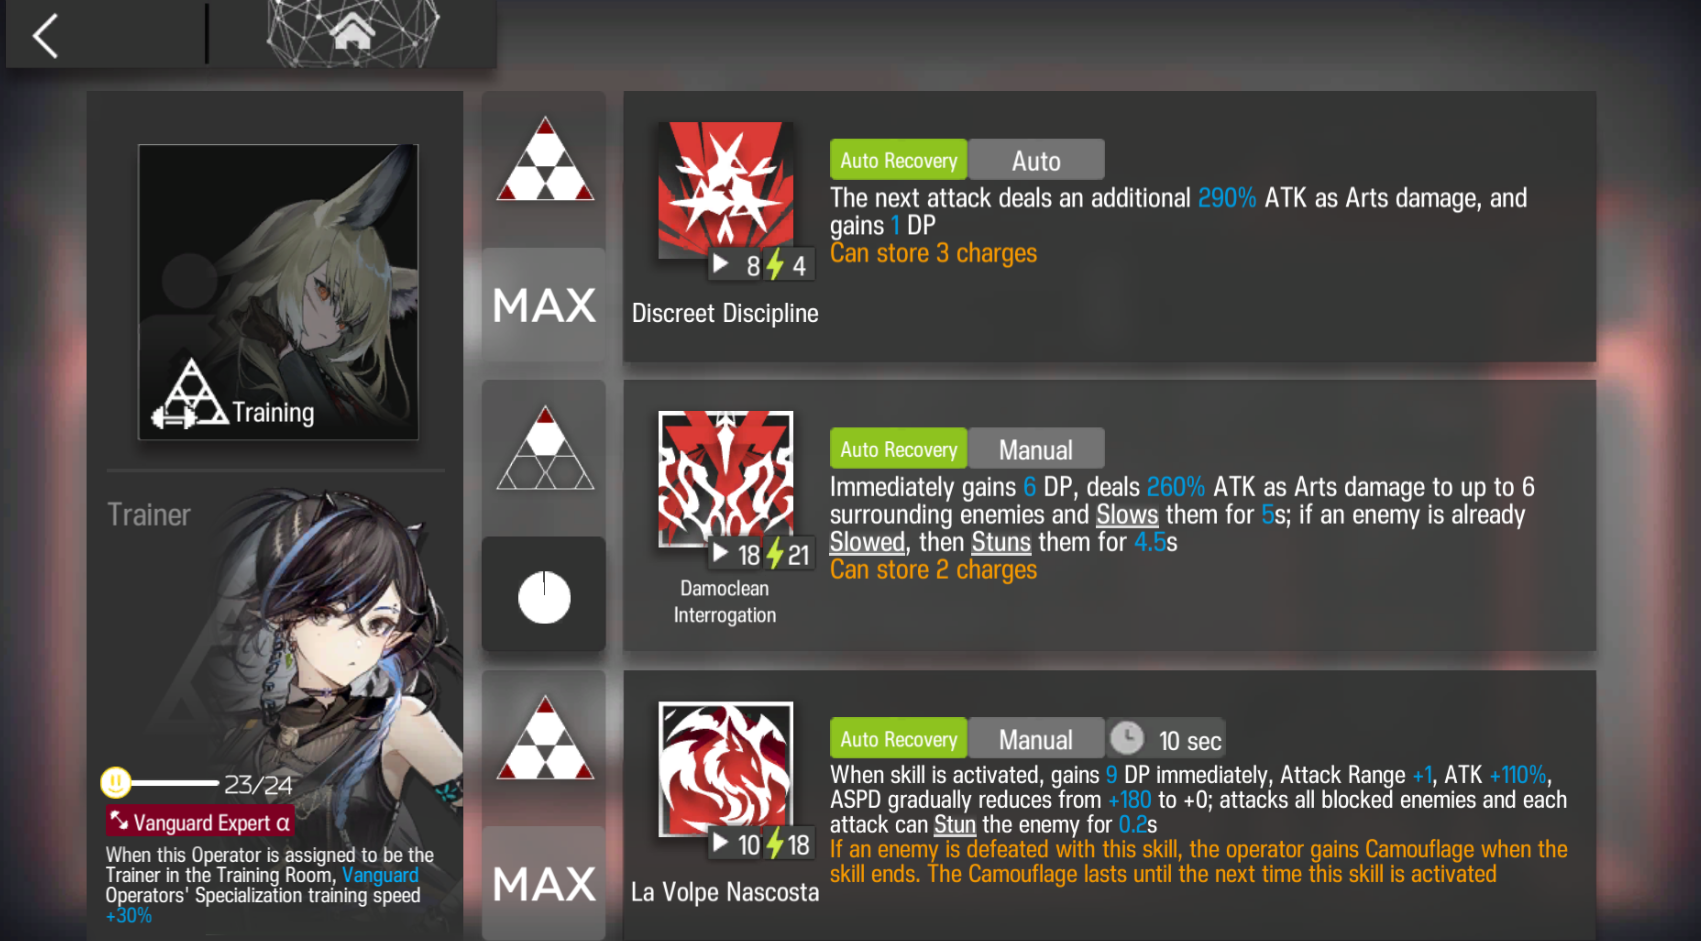1701x941 pixels.
Task: Open the training operator portrait
Action: [278, 292]
